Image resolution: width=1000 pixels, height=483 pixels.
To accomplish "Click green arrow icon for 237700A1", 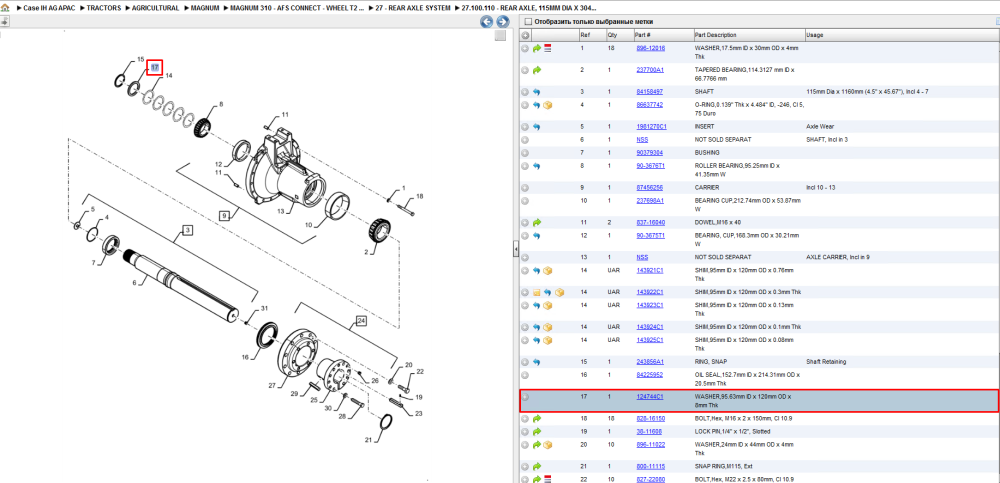I will point(537,70).
